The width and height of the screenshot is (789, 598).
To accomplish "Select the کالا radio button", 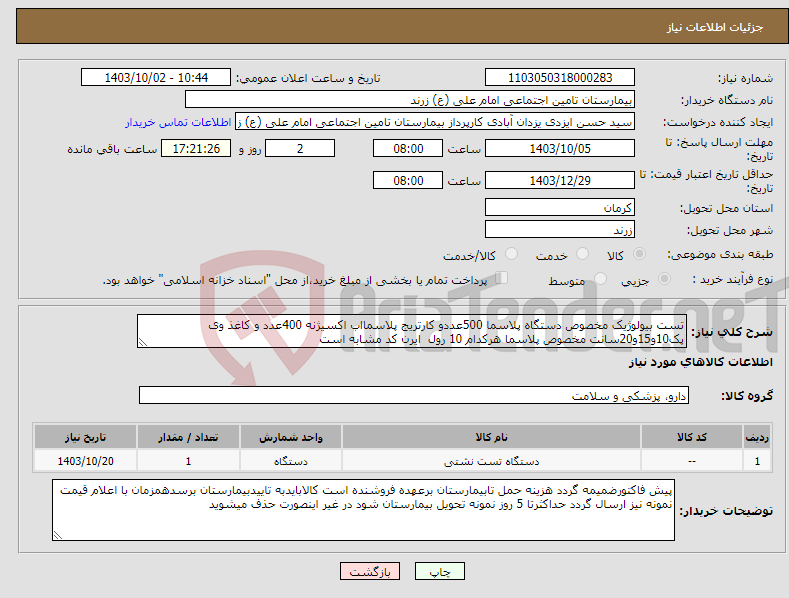I will pos(639,254).
